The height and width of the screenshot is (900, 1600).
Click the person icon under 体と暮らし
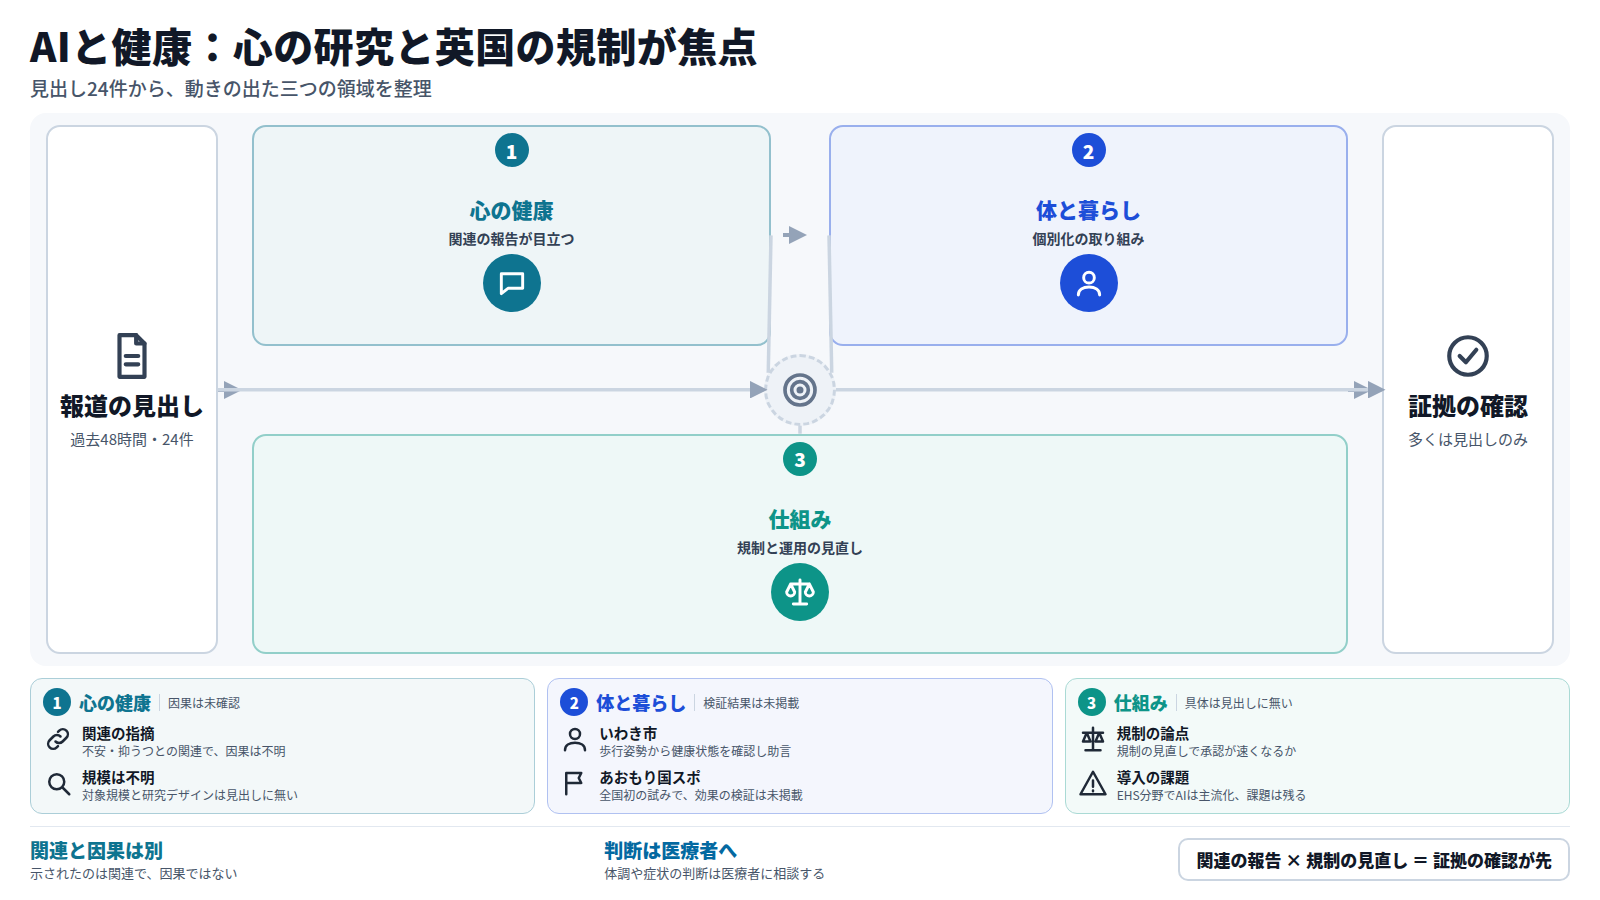point(1089,283)
